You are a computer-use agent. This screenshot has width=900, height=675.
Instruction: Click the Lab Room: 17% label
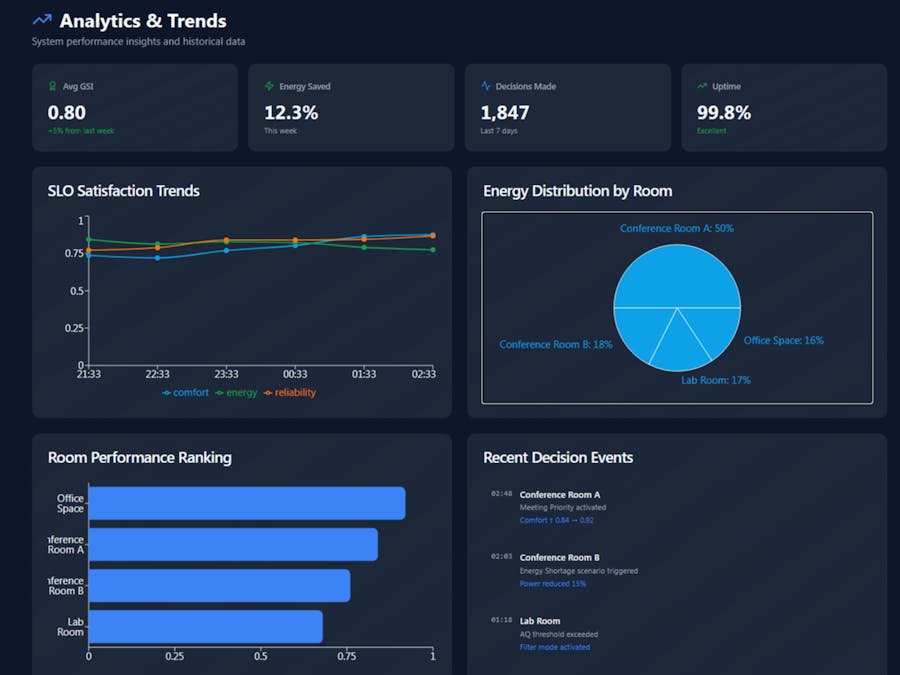point(716,380)
